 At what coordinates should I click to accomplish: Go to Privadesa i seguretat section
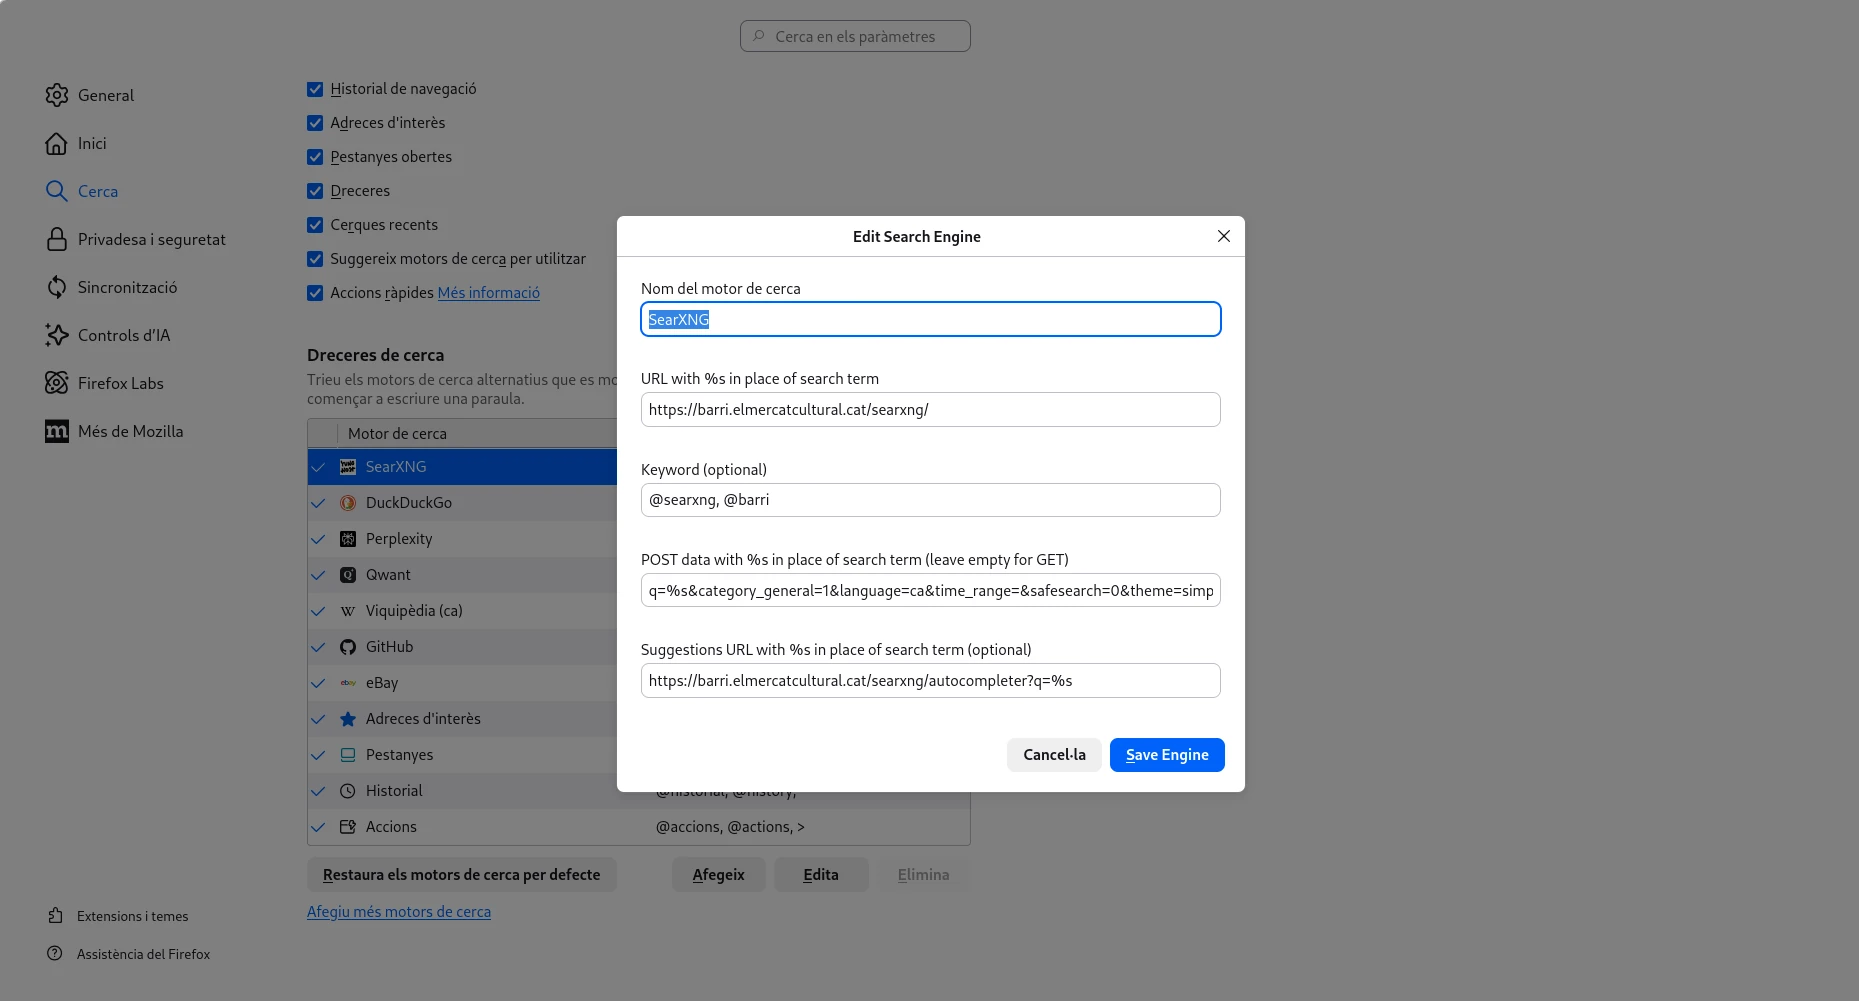[152, 239]
